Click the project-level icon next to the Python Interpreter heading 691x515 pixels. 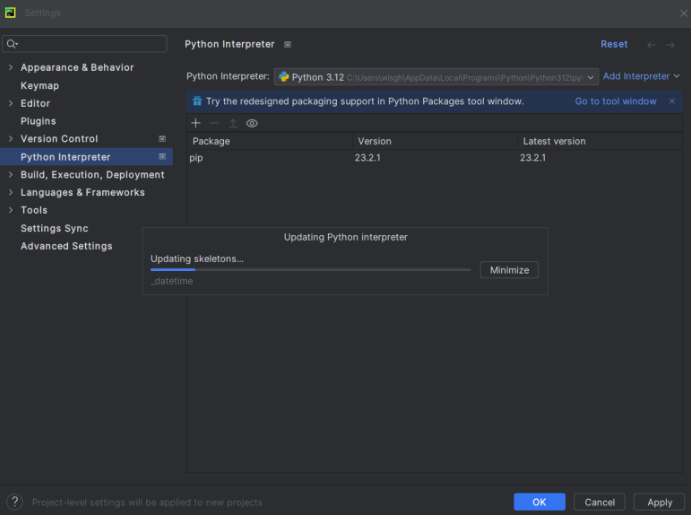287,44
